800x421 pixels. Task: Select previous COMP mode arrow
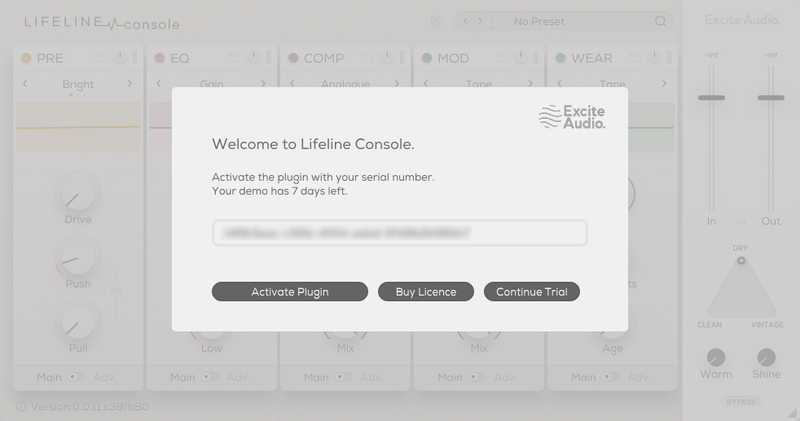tap(292, 83)
